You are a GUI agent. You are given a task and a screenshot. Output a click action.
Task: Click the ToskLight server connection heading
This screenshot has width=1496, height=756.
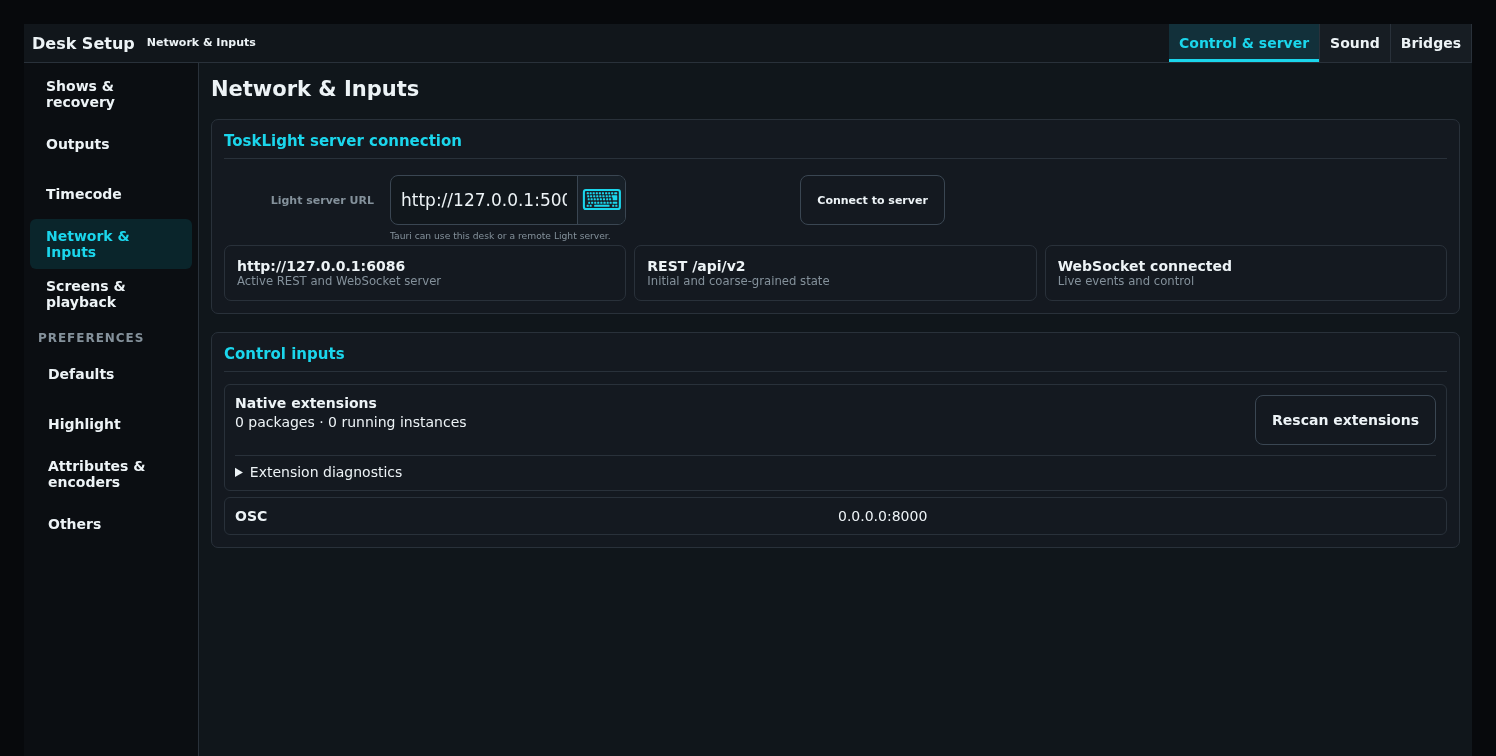pos(343,141)
